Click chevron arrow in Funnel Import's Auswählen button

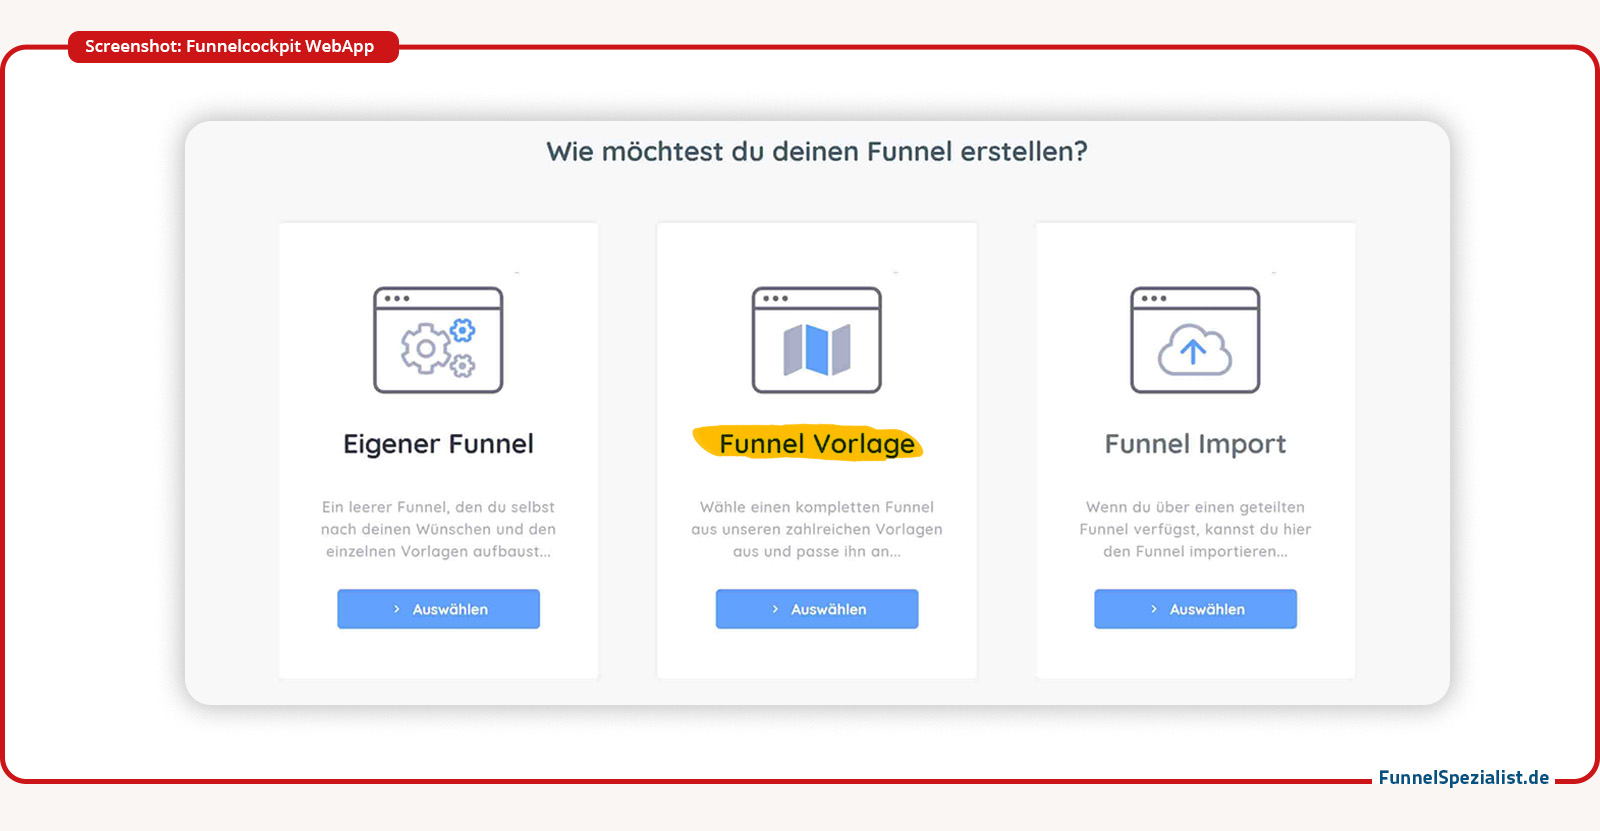pos(1154,609)
